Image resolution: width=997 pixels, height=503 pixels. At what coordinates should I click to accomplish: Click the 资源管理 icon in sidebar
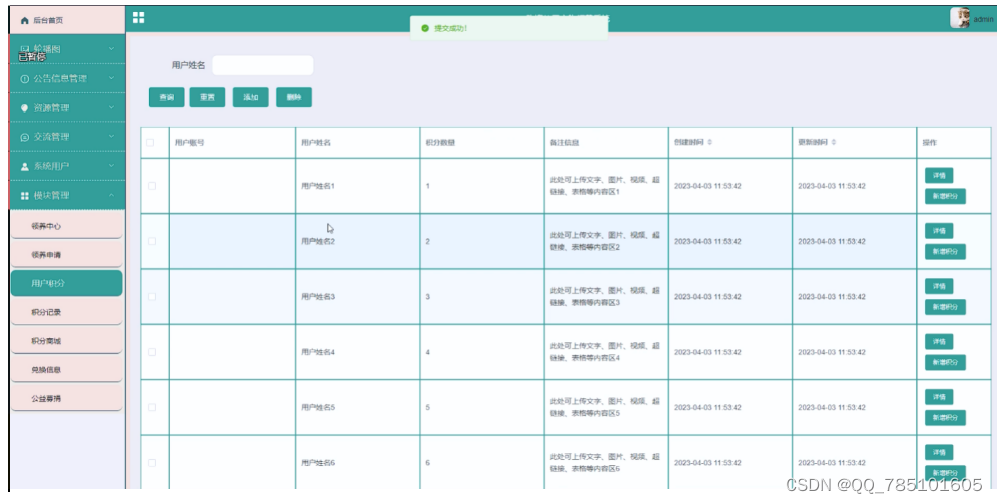point(25,107)
